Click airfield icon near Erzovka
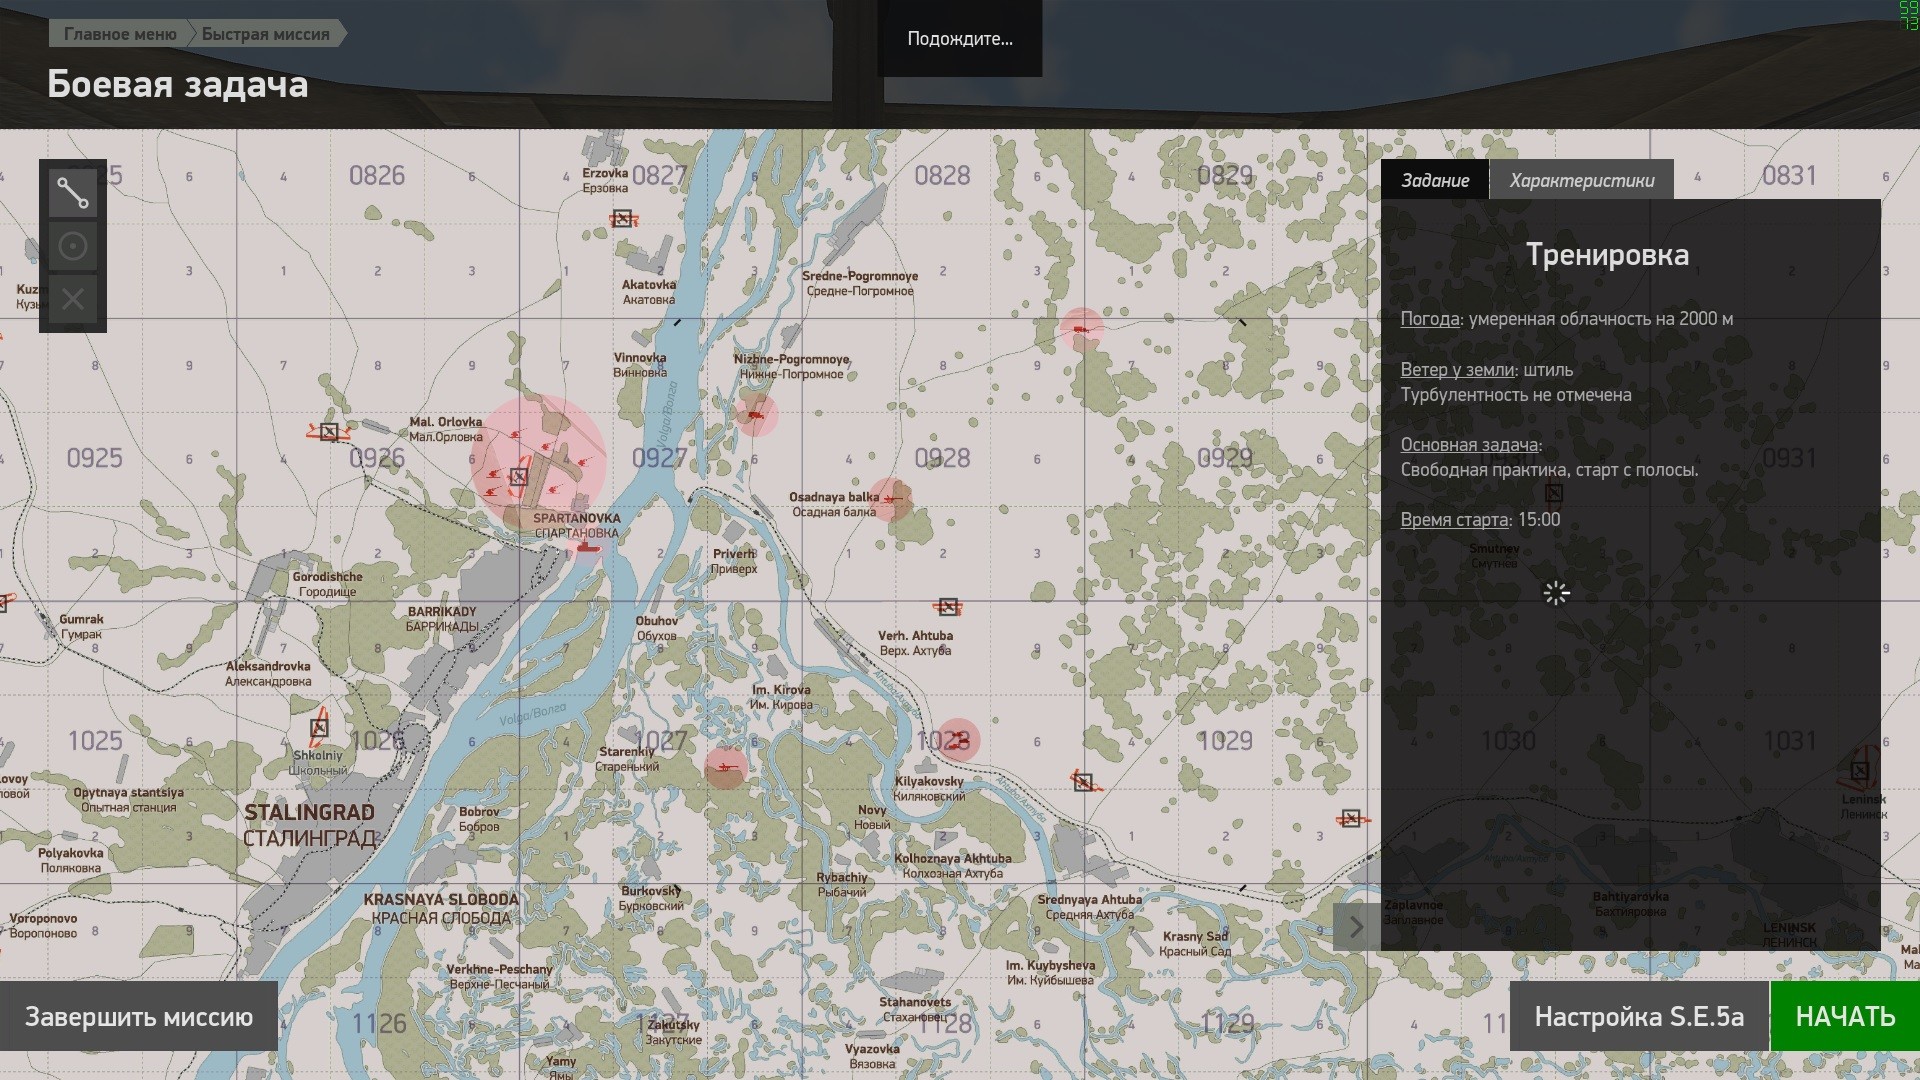This screenshot has height=1080, width=1920. [623, 218]
